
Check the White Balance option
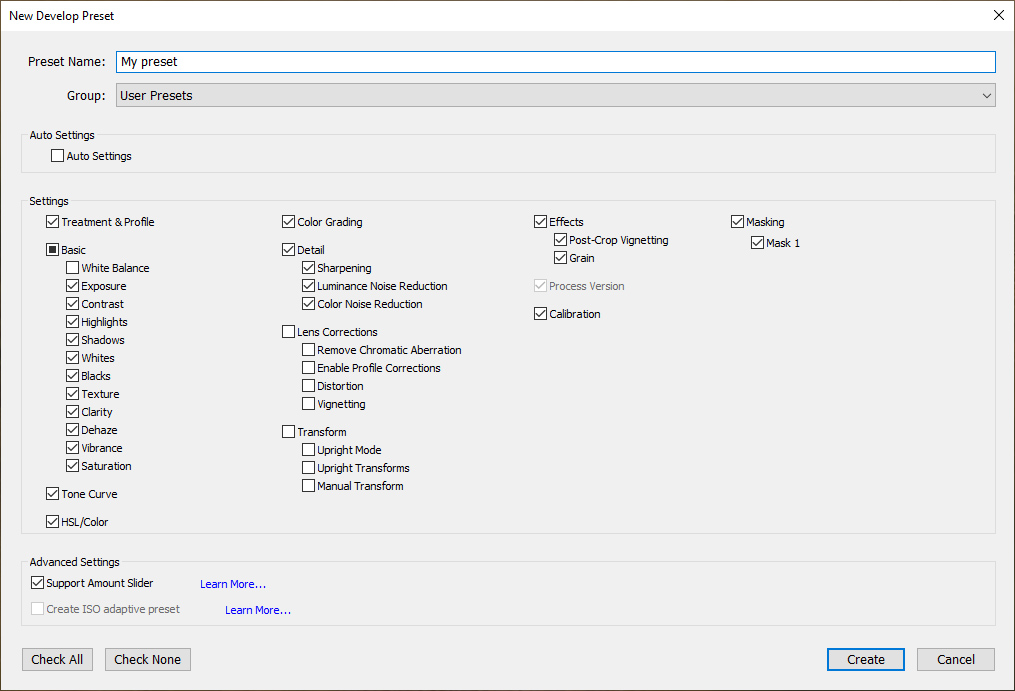[73, 268]
